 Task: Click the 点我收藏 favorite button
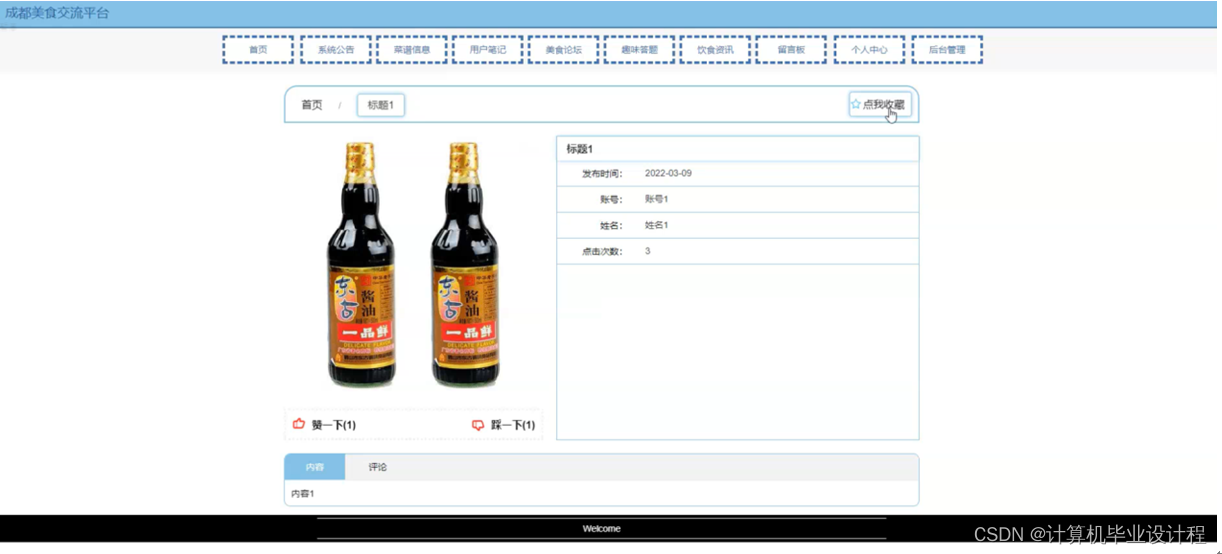click(880, 104)
